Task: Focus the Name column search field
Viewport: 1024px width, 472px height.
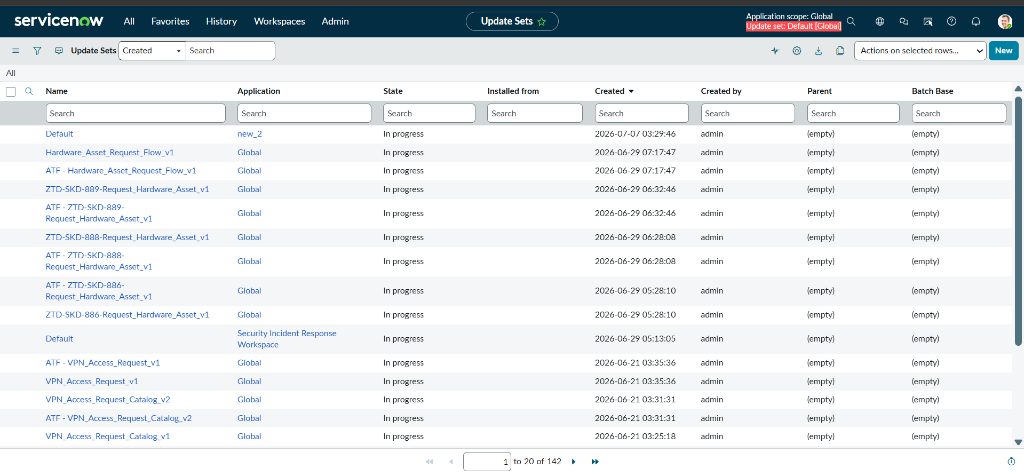Action: point(136,113)
